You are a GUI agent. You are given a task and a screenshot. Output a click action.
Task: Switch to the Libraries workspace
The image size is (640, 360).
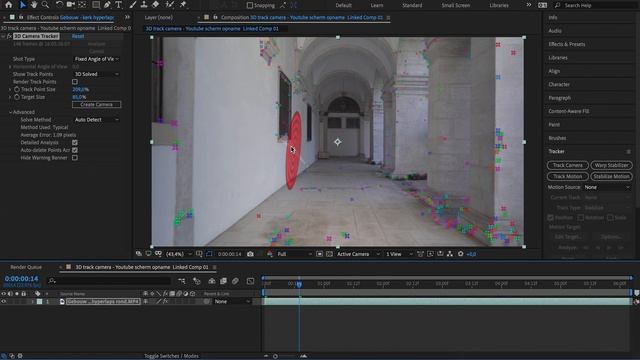pos(499,5)
